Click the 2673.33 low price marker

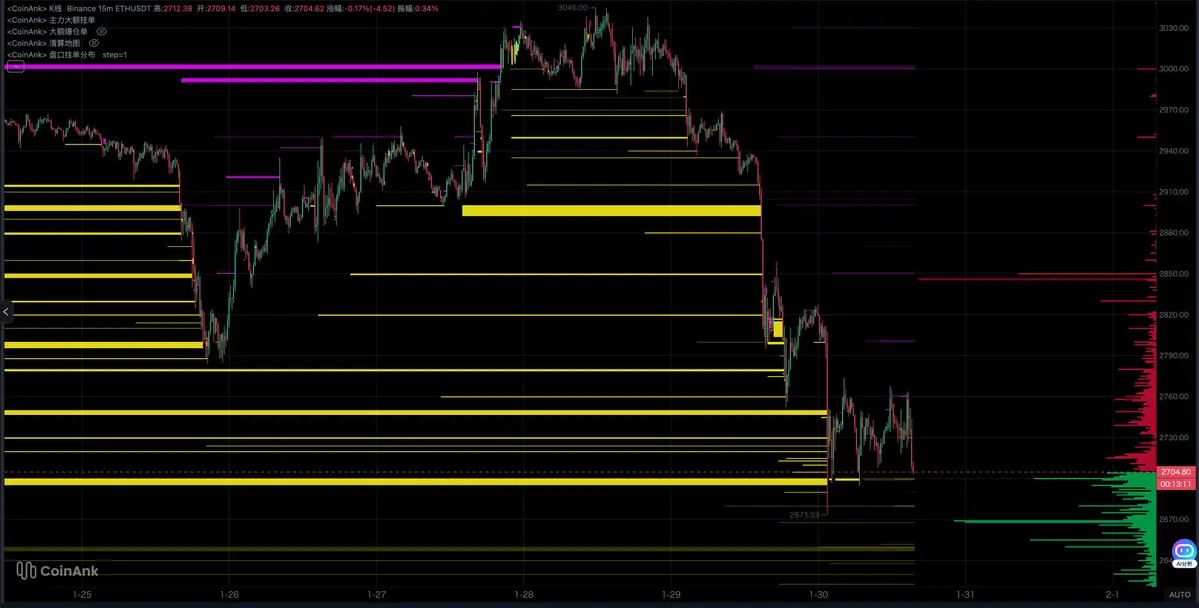804,515
